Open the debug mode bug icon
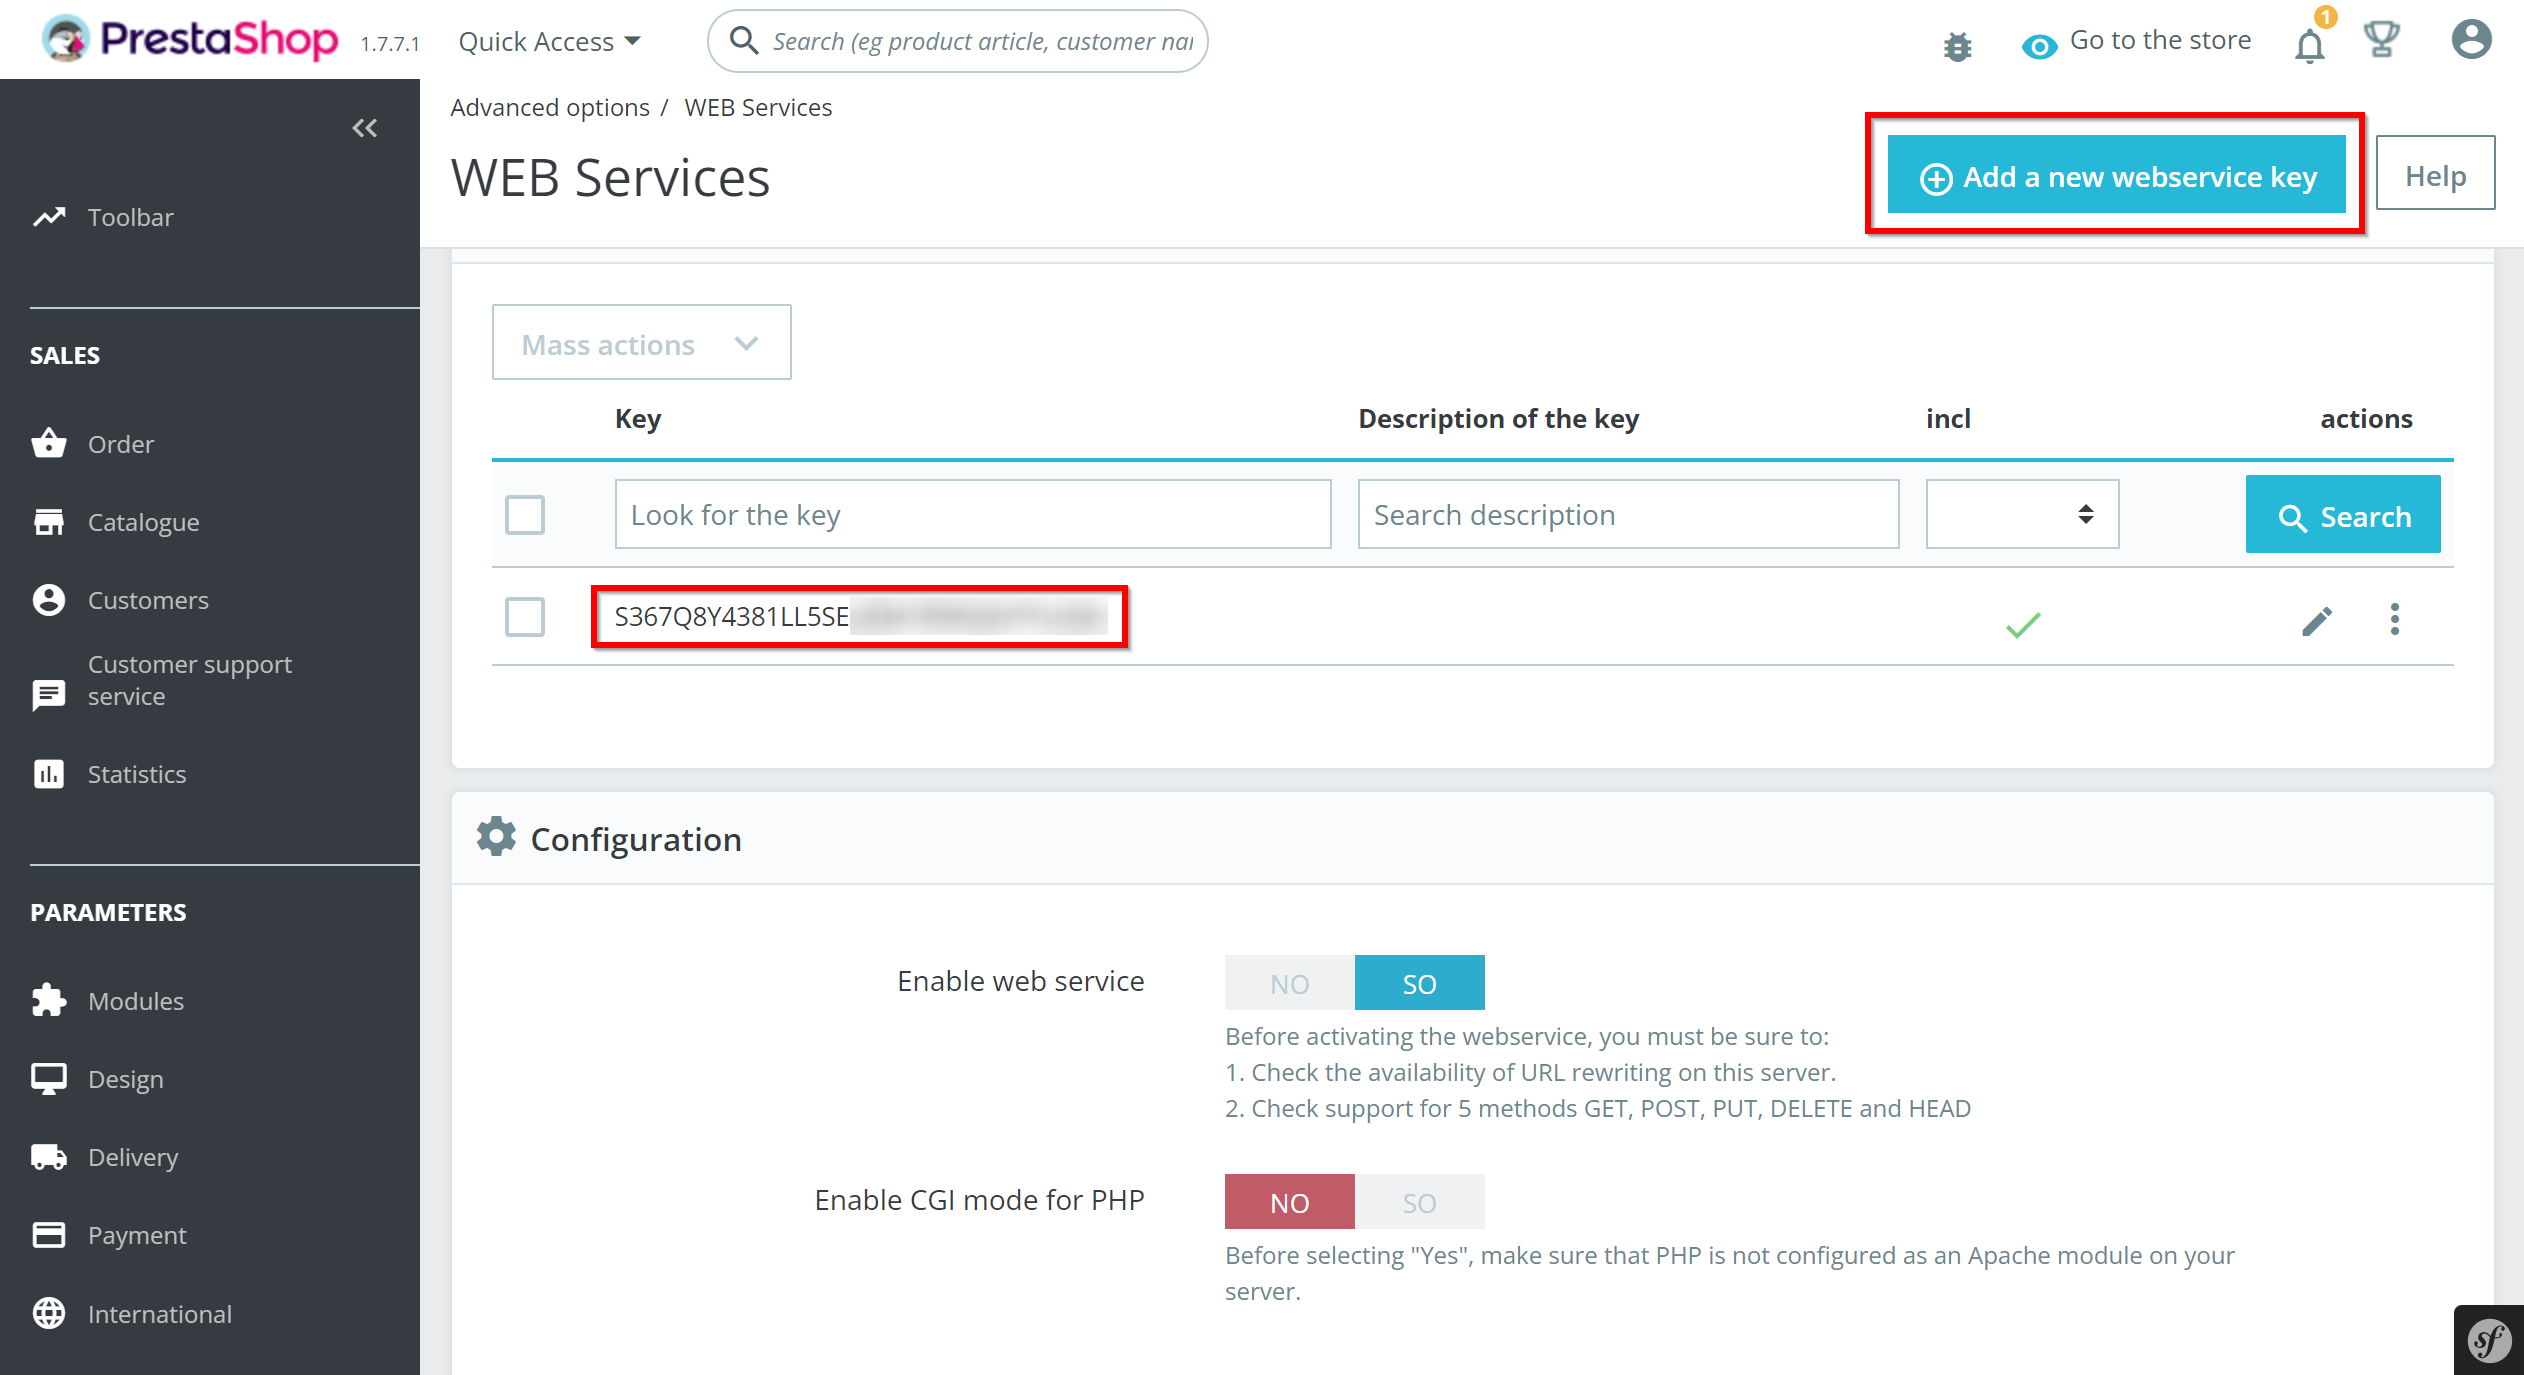 1957,45
